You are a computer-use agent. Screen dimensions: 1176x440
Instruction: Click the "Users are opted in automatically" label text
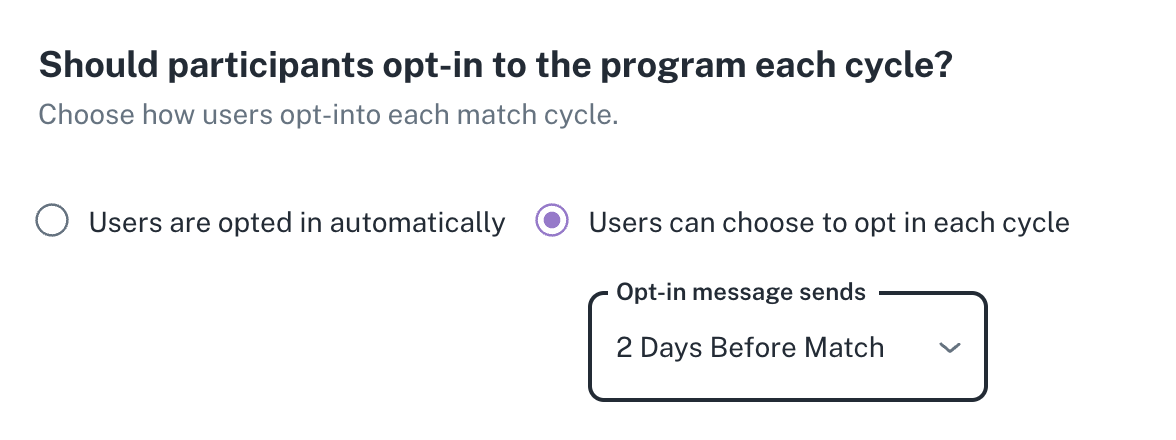click(x=297, y=222)
